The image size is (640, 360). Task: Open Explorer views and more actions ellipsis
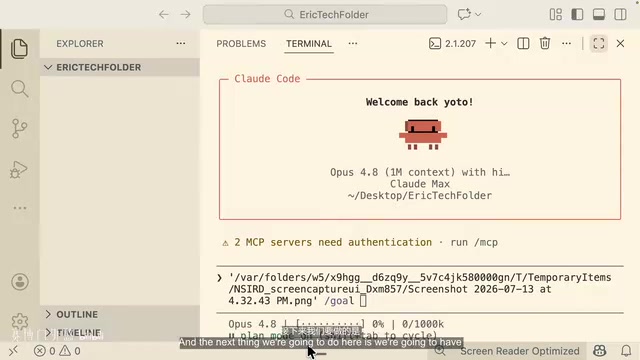(181, 43)
